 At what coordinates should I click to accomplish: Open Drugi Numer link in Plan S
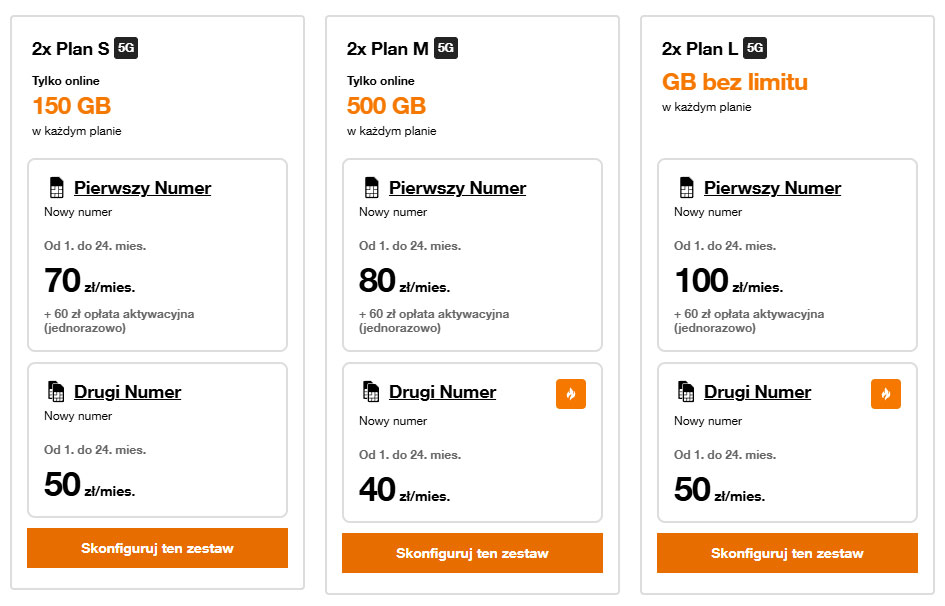coord(127,392)
